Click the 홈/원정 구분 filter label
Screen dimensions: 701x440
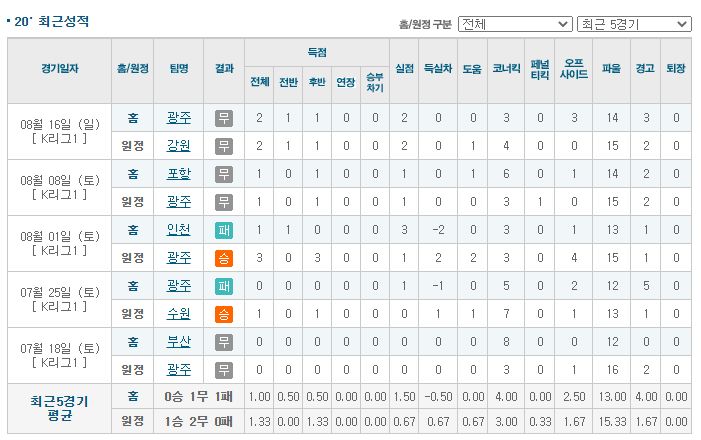click(x=425, y=24)
